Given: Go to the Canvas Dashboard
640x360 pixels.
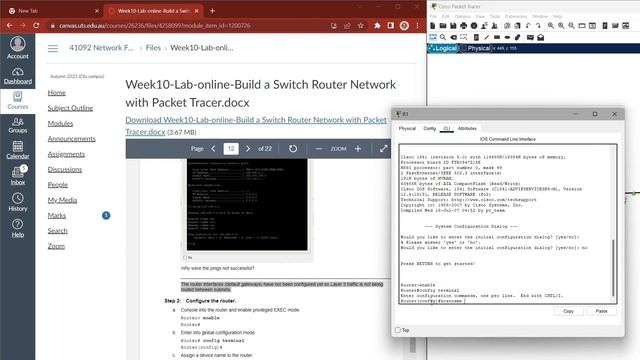Looking at the screenshot, I should pos(18,76).
